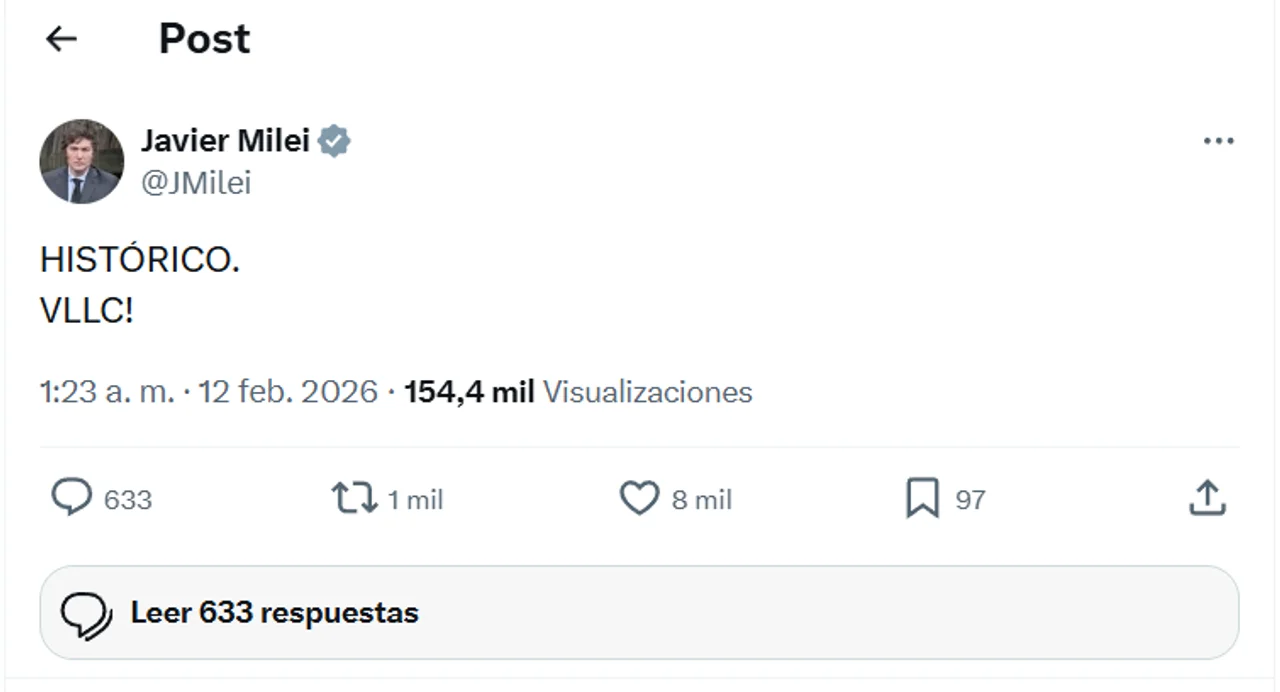
Task: Open the 154,4 mil Visualizaciones link
Action: [578, 392]
